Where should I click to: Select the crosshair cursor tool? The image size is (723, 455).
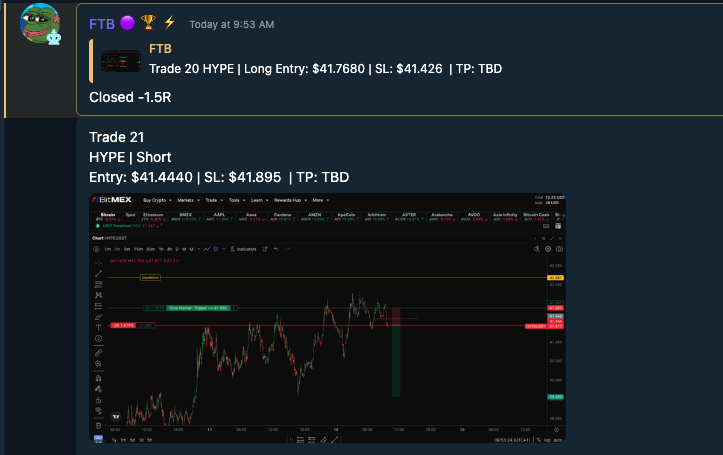pyautogui.click(x=98, y=263)
